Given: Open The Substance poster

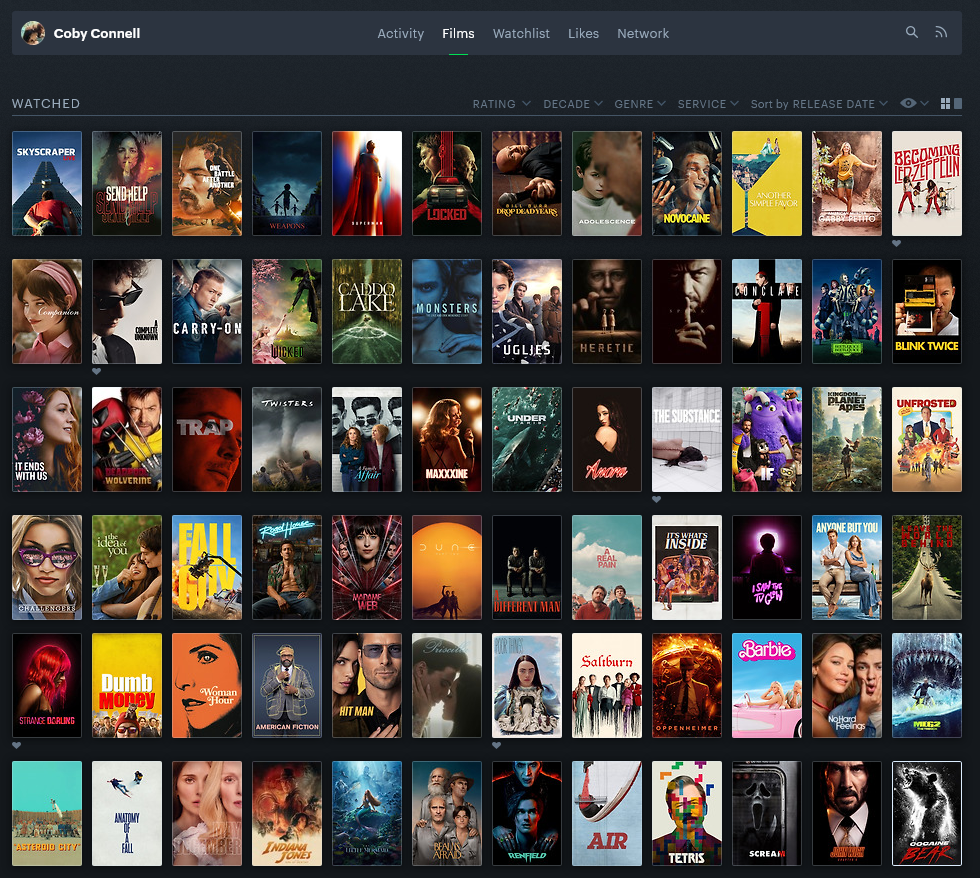Looking at the screenshot, I should click(x=687, y=439).
